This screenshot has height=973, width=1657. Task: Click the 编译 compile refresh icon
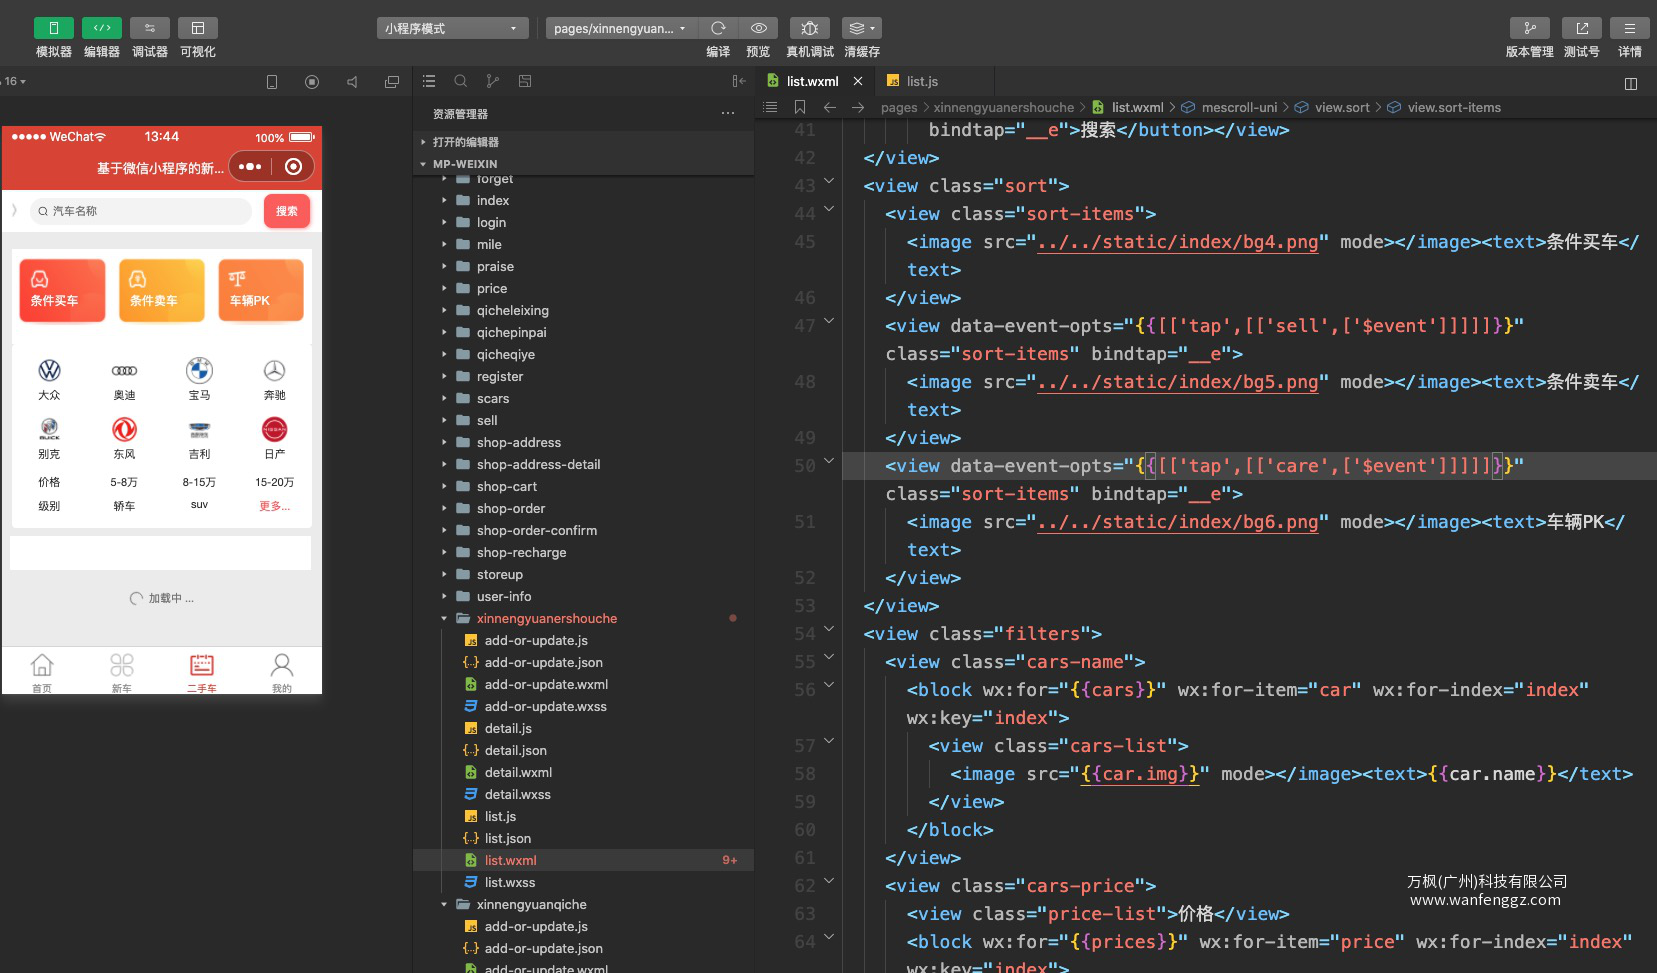pyautogui.click(x=718, y=28)
